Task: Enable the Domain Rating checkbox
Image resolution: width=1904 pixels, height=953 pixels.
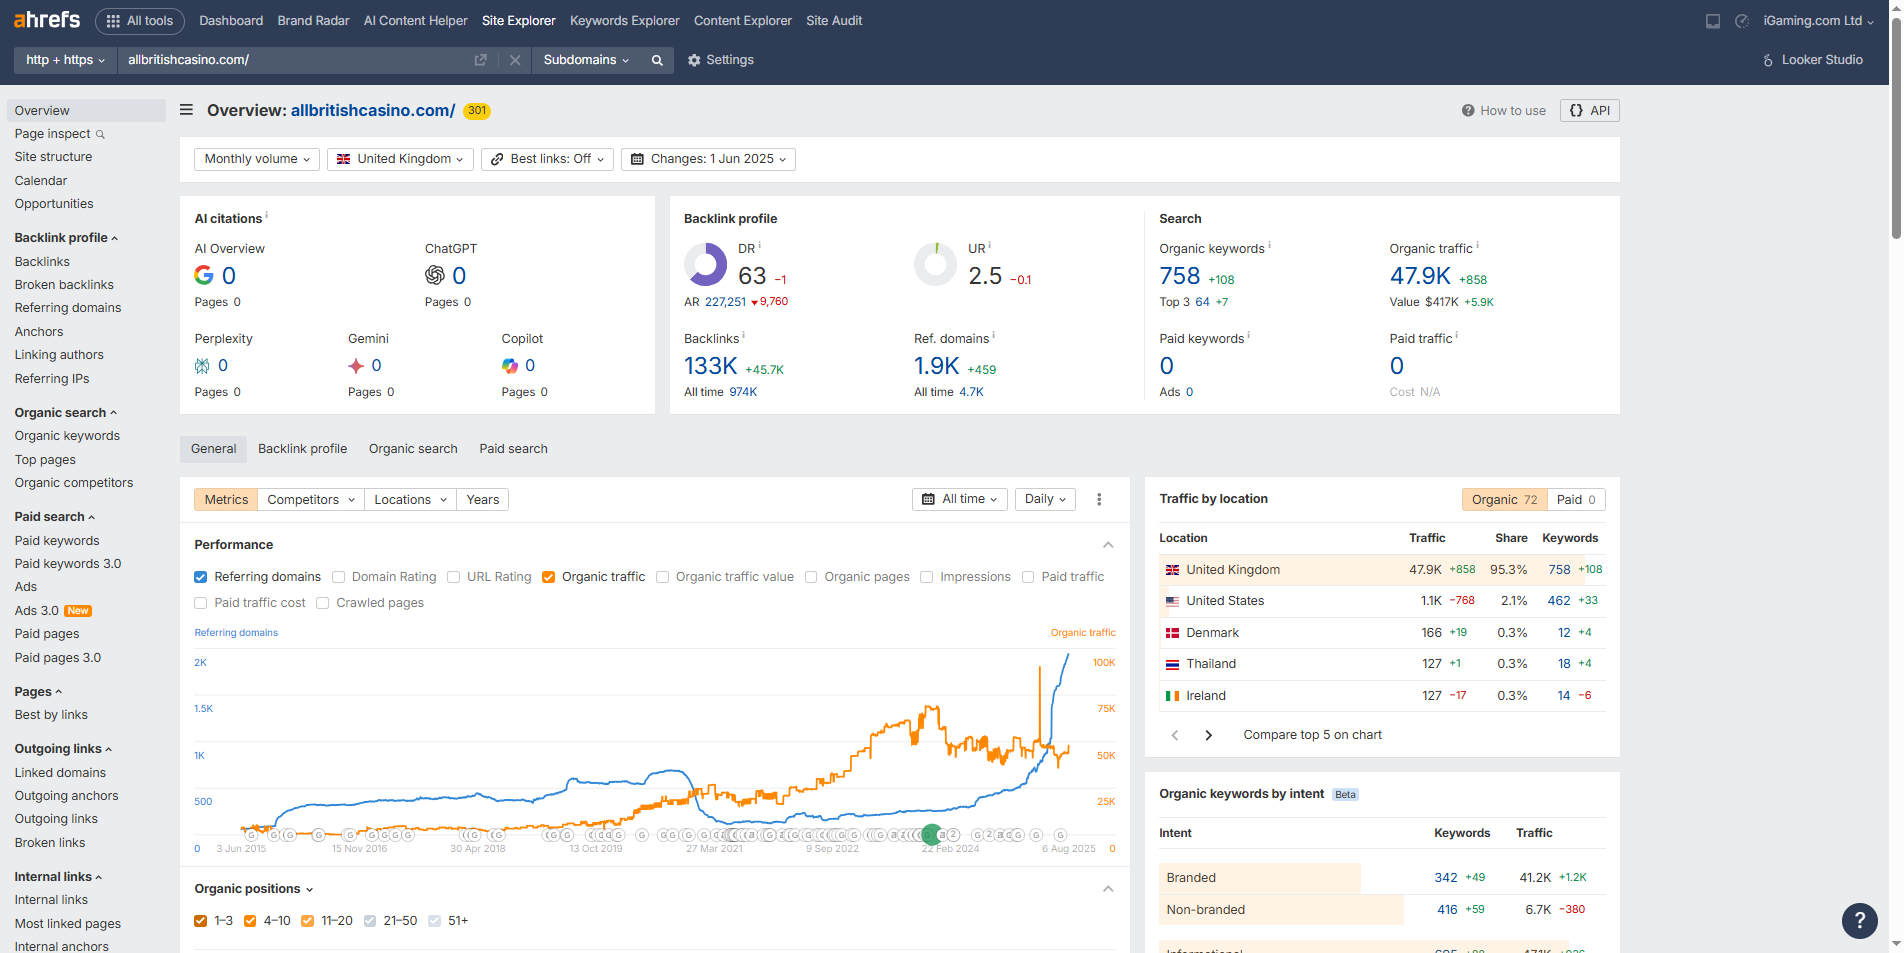Action: coord(339,577)
